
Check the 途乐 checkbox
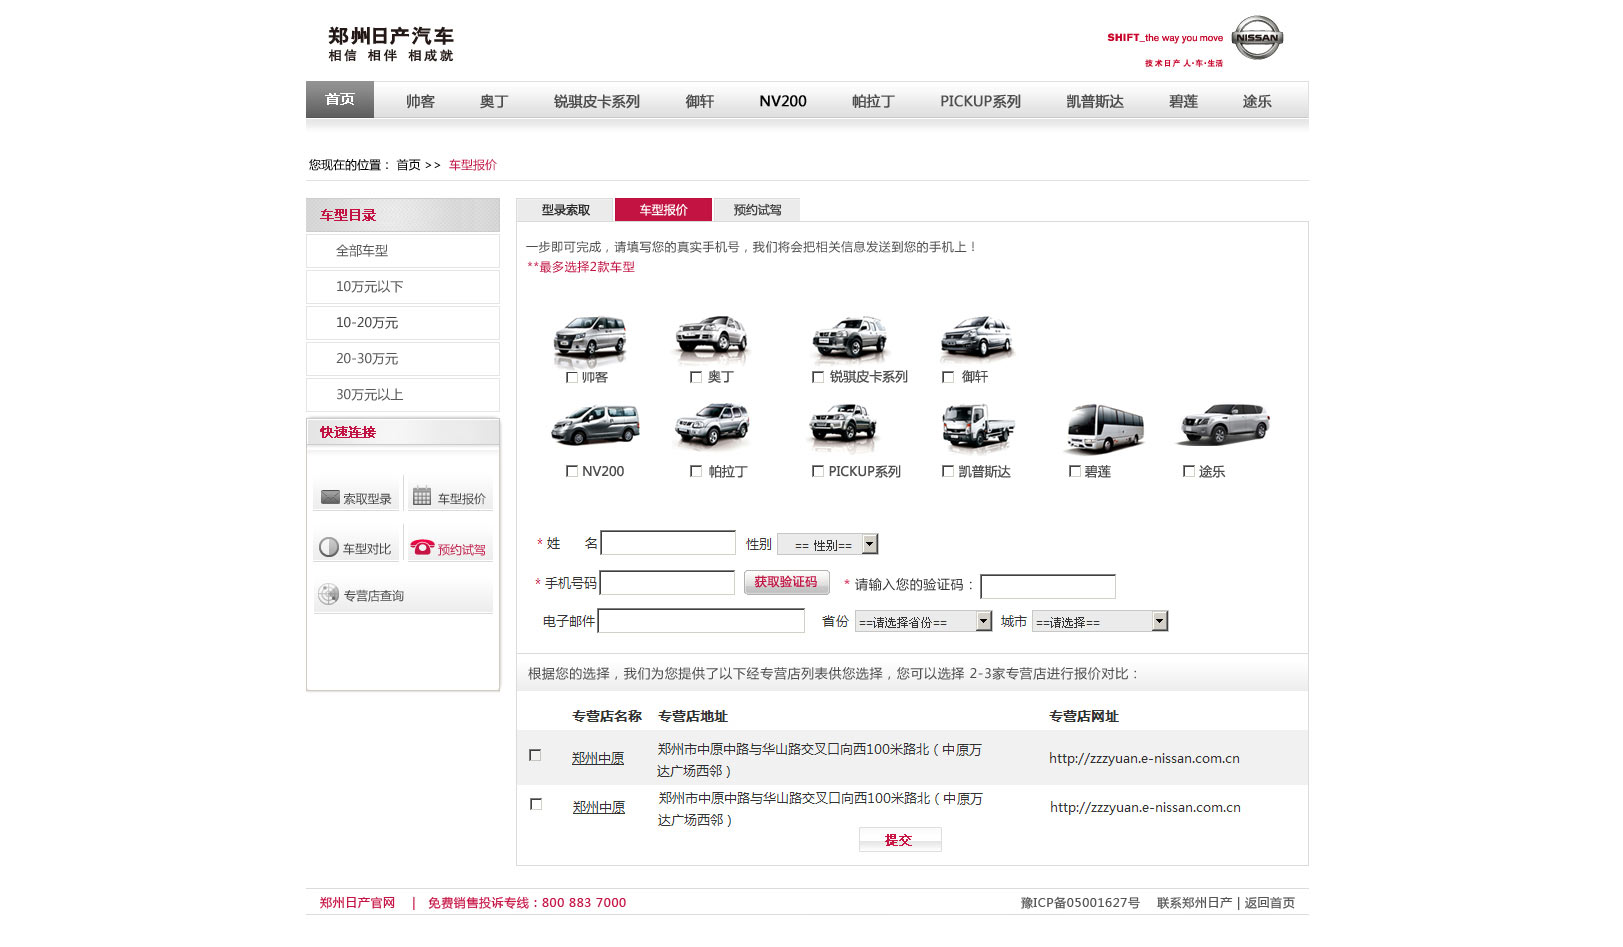[1189, 471]
